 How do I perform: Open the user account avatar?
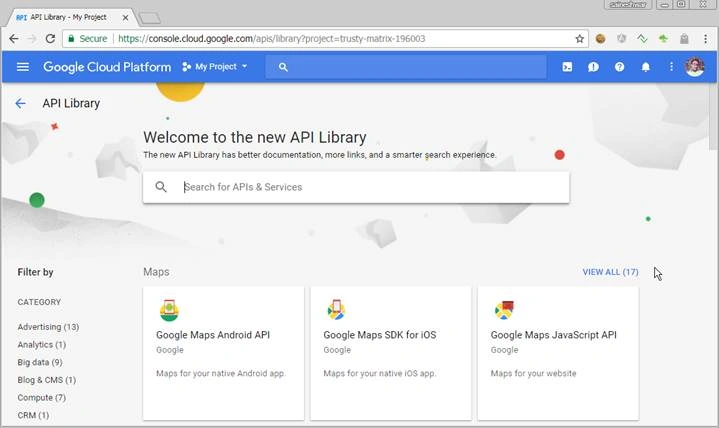(695, 67)
